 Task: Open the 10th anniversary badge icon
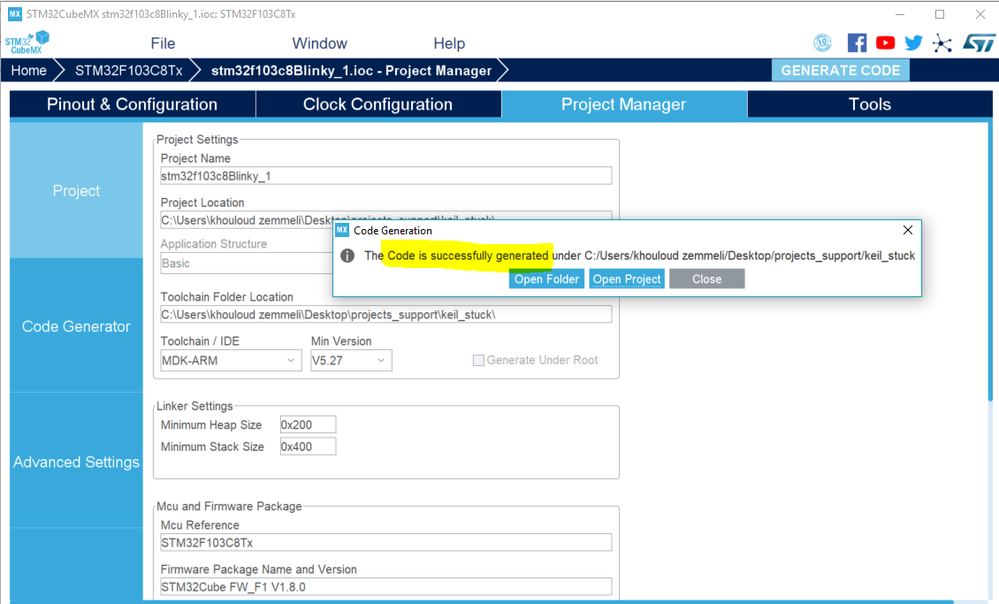(823, 43)
